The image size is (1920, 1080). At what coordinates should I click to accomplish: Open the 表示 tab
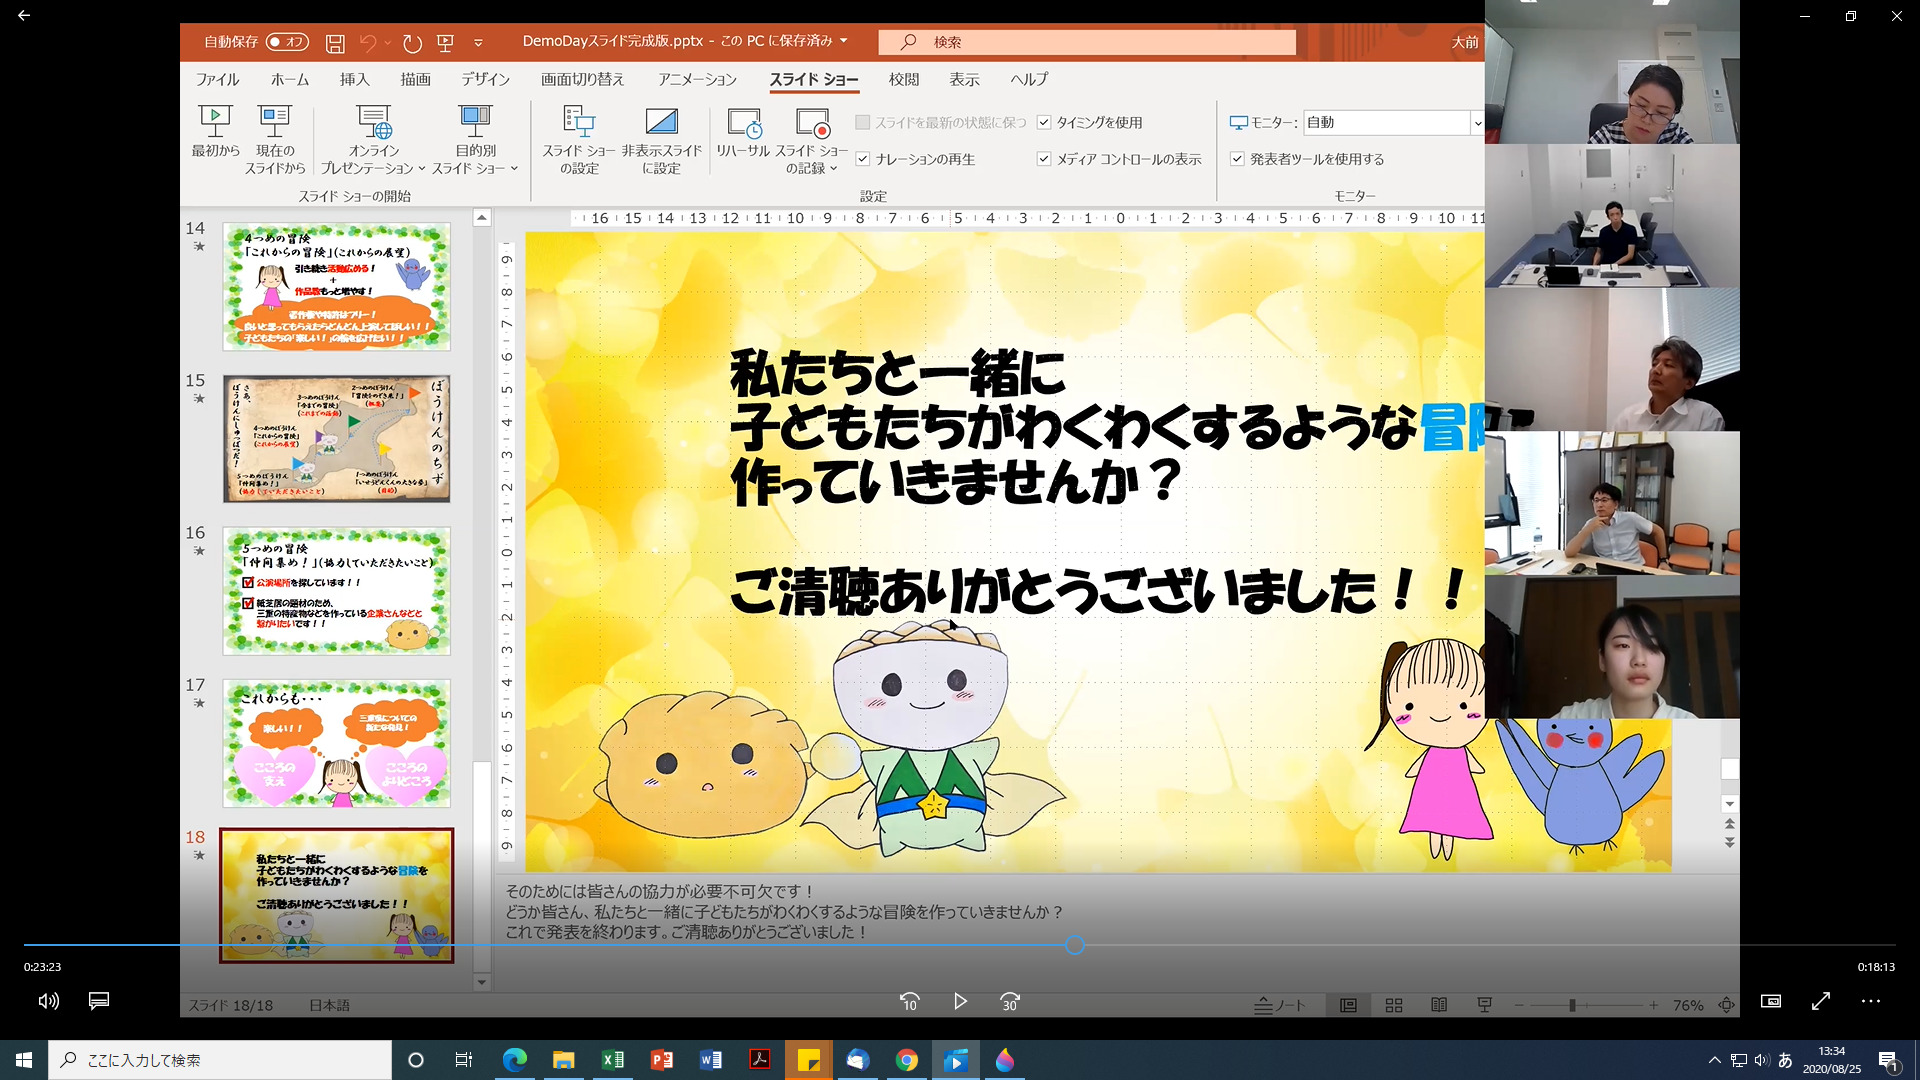965,79
